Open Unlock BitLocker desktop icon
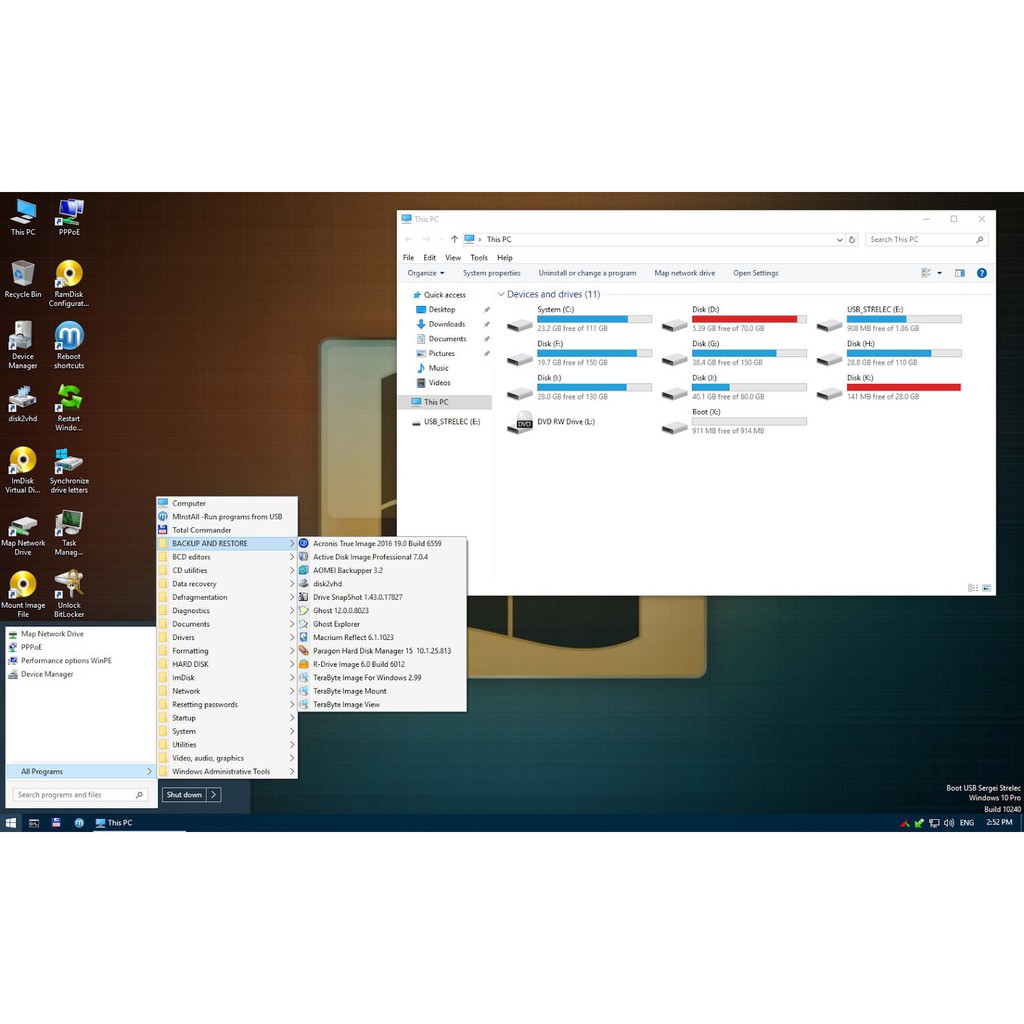Image resolution: width=1024 pixels, height=1024 pixels. tap(69, 588)
